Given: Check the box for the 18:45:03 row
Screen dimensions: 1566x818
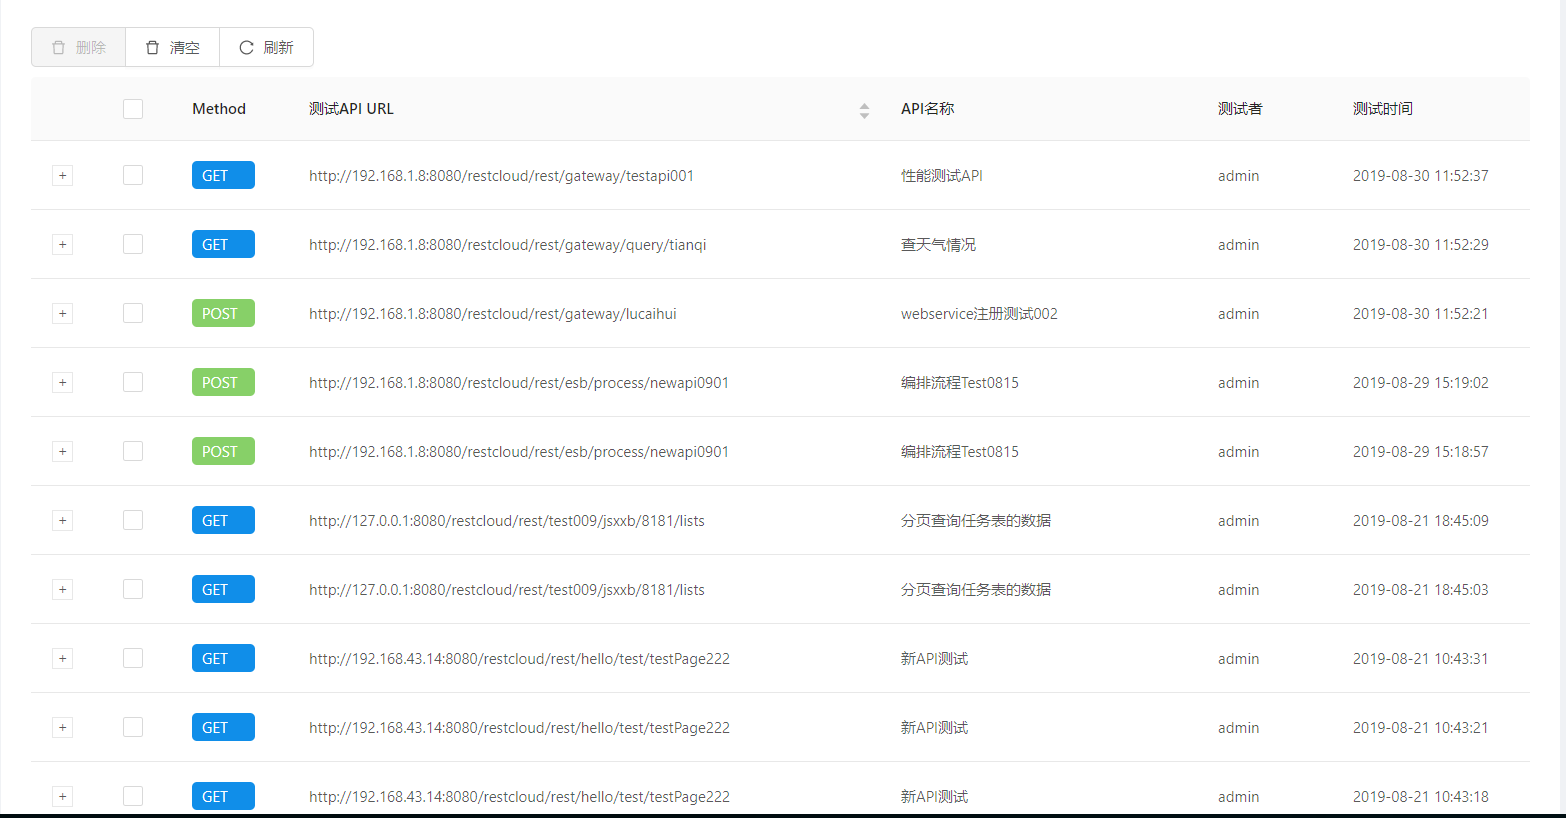Looking at the screenshot, I should point(133,589).
